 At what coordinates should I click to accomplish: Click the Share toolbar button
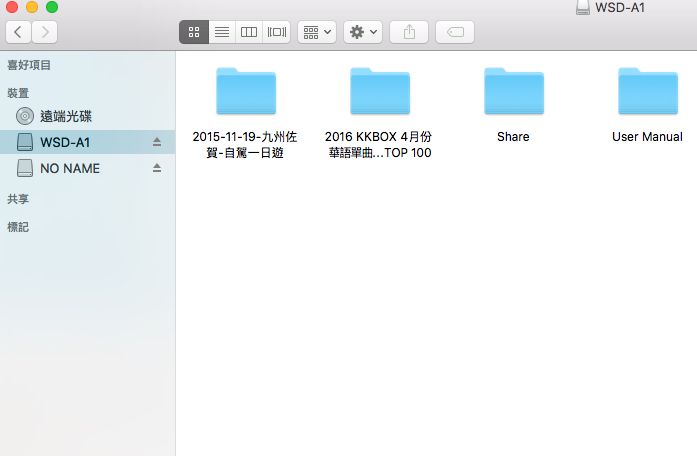[409, 32]
